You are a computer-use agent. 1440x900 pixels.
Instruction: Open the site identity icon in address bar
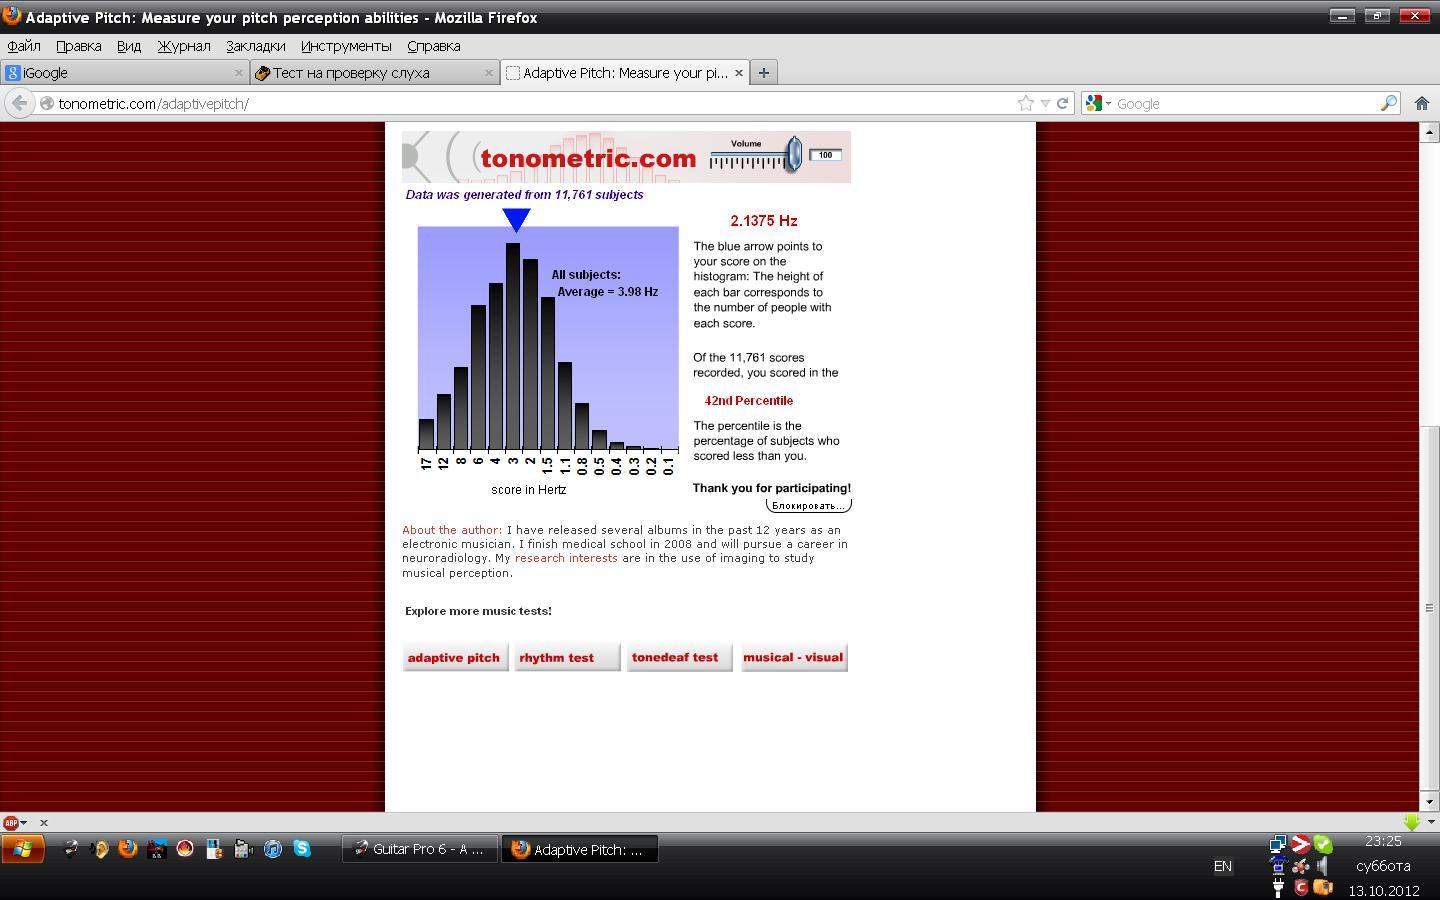(46, 103)
